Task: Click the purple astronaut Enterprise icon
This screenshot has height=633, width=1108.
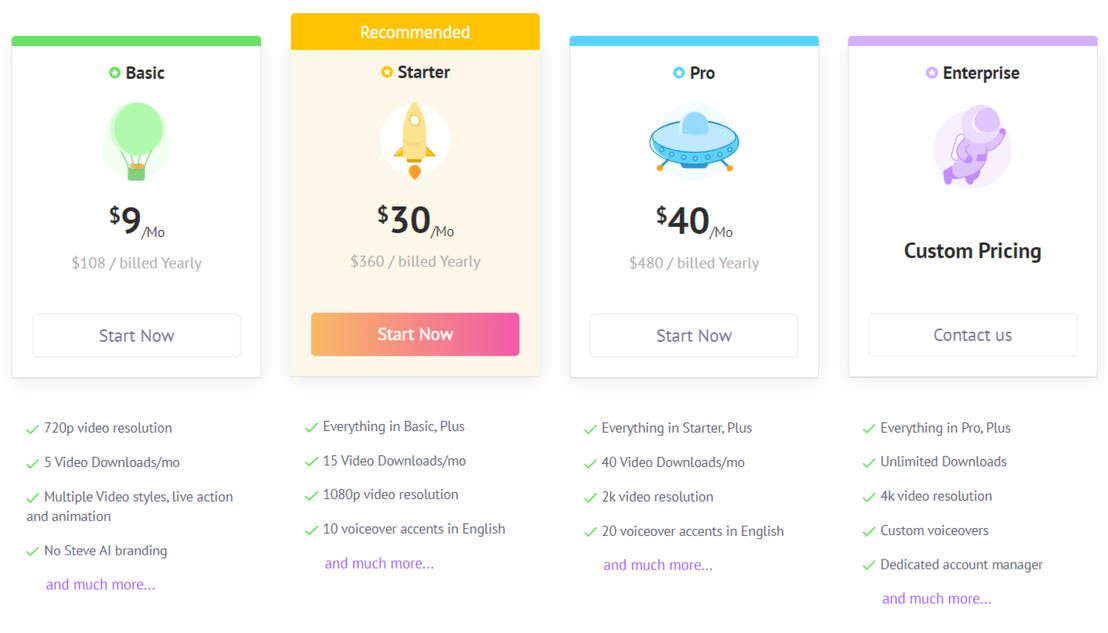Action: (972, 146)
